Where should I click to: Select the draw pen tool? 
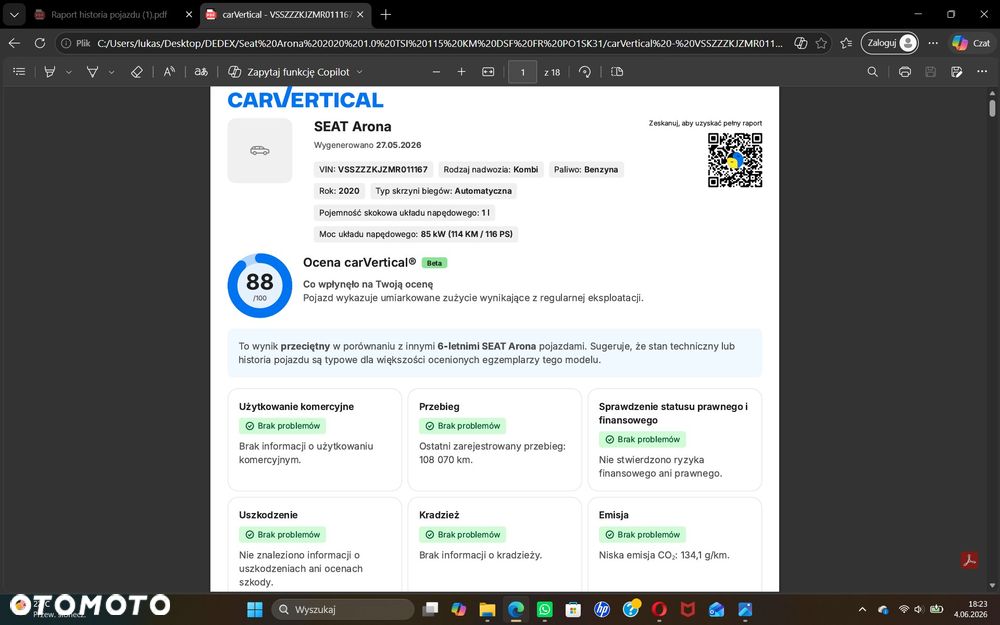(92, 72)
